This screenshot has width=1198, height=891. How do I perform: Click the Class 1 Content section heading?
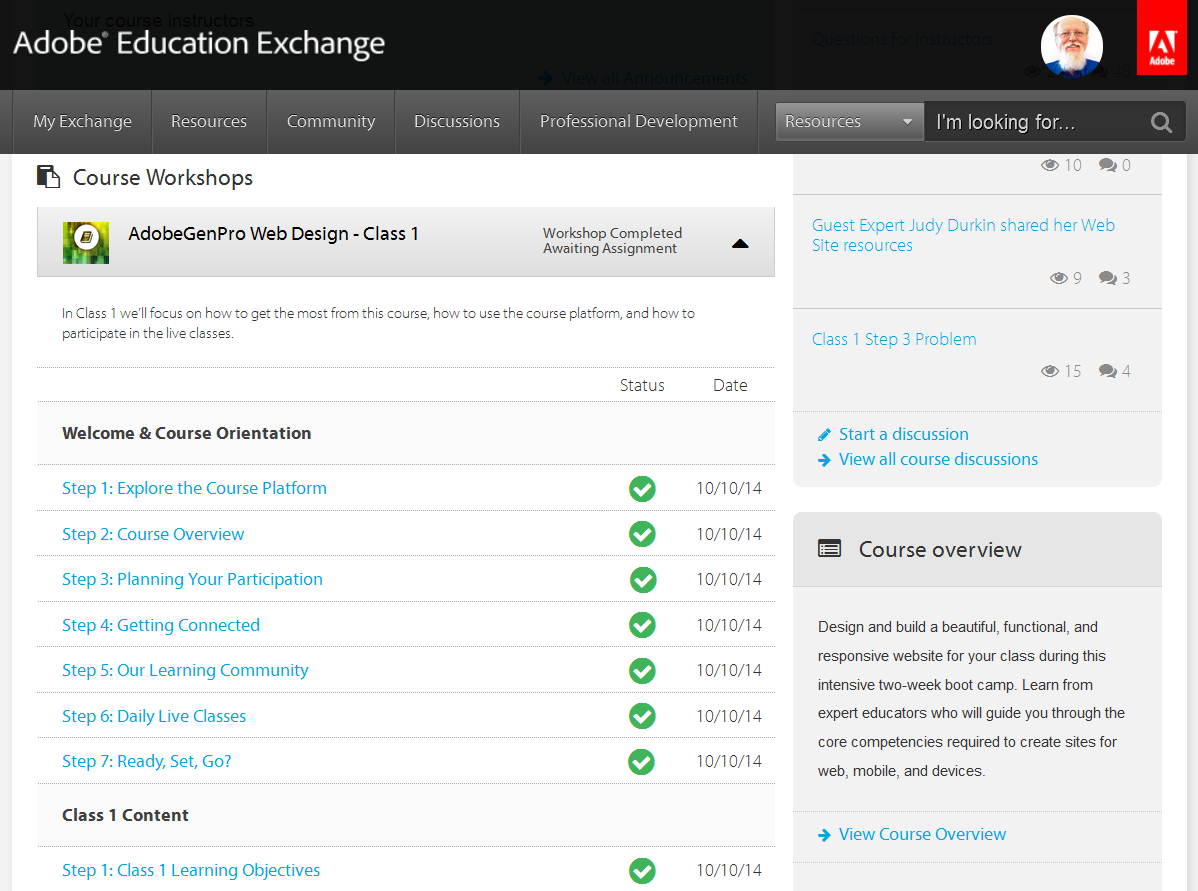(125, 815)
